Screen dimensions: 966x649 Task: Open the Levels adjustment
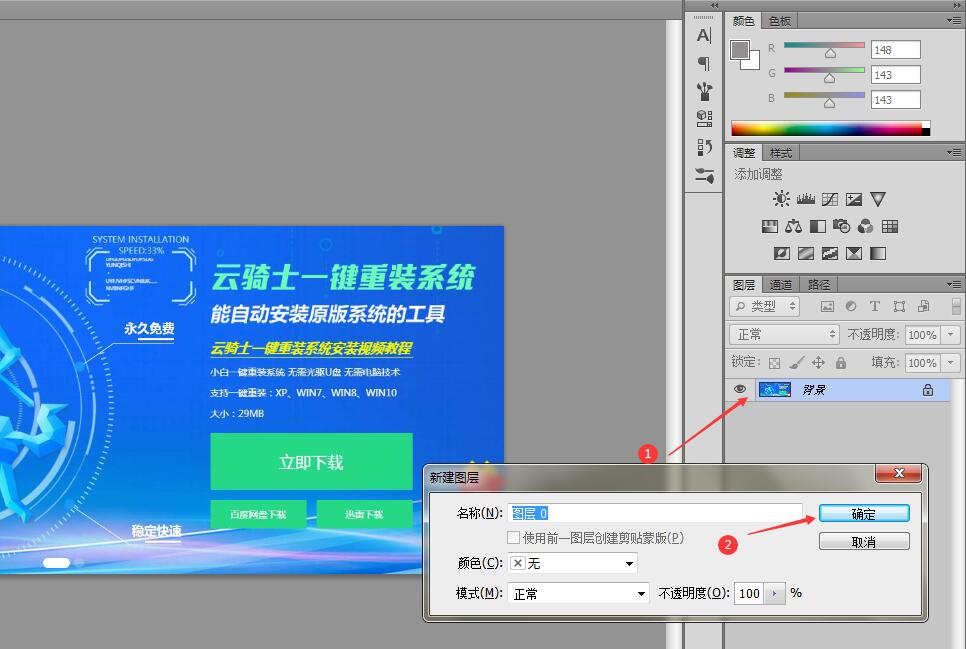(806, 198)
